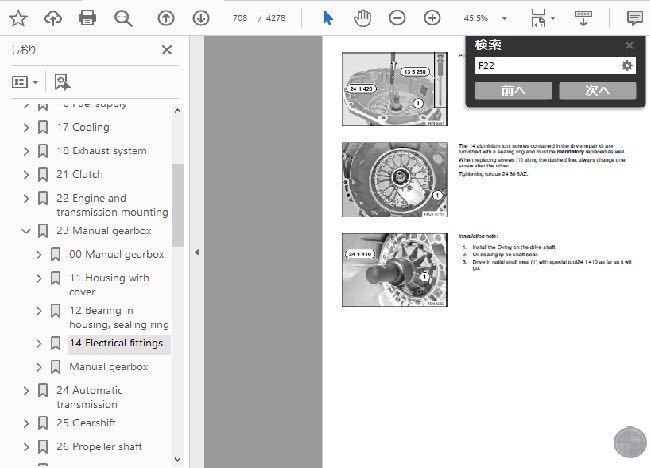Click the page number field showing 708
This screenshot has width=650, height=468.
click(x=240, y=18)
